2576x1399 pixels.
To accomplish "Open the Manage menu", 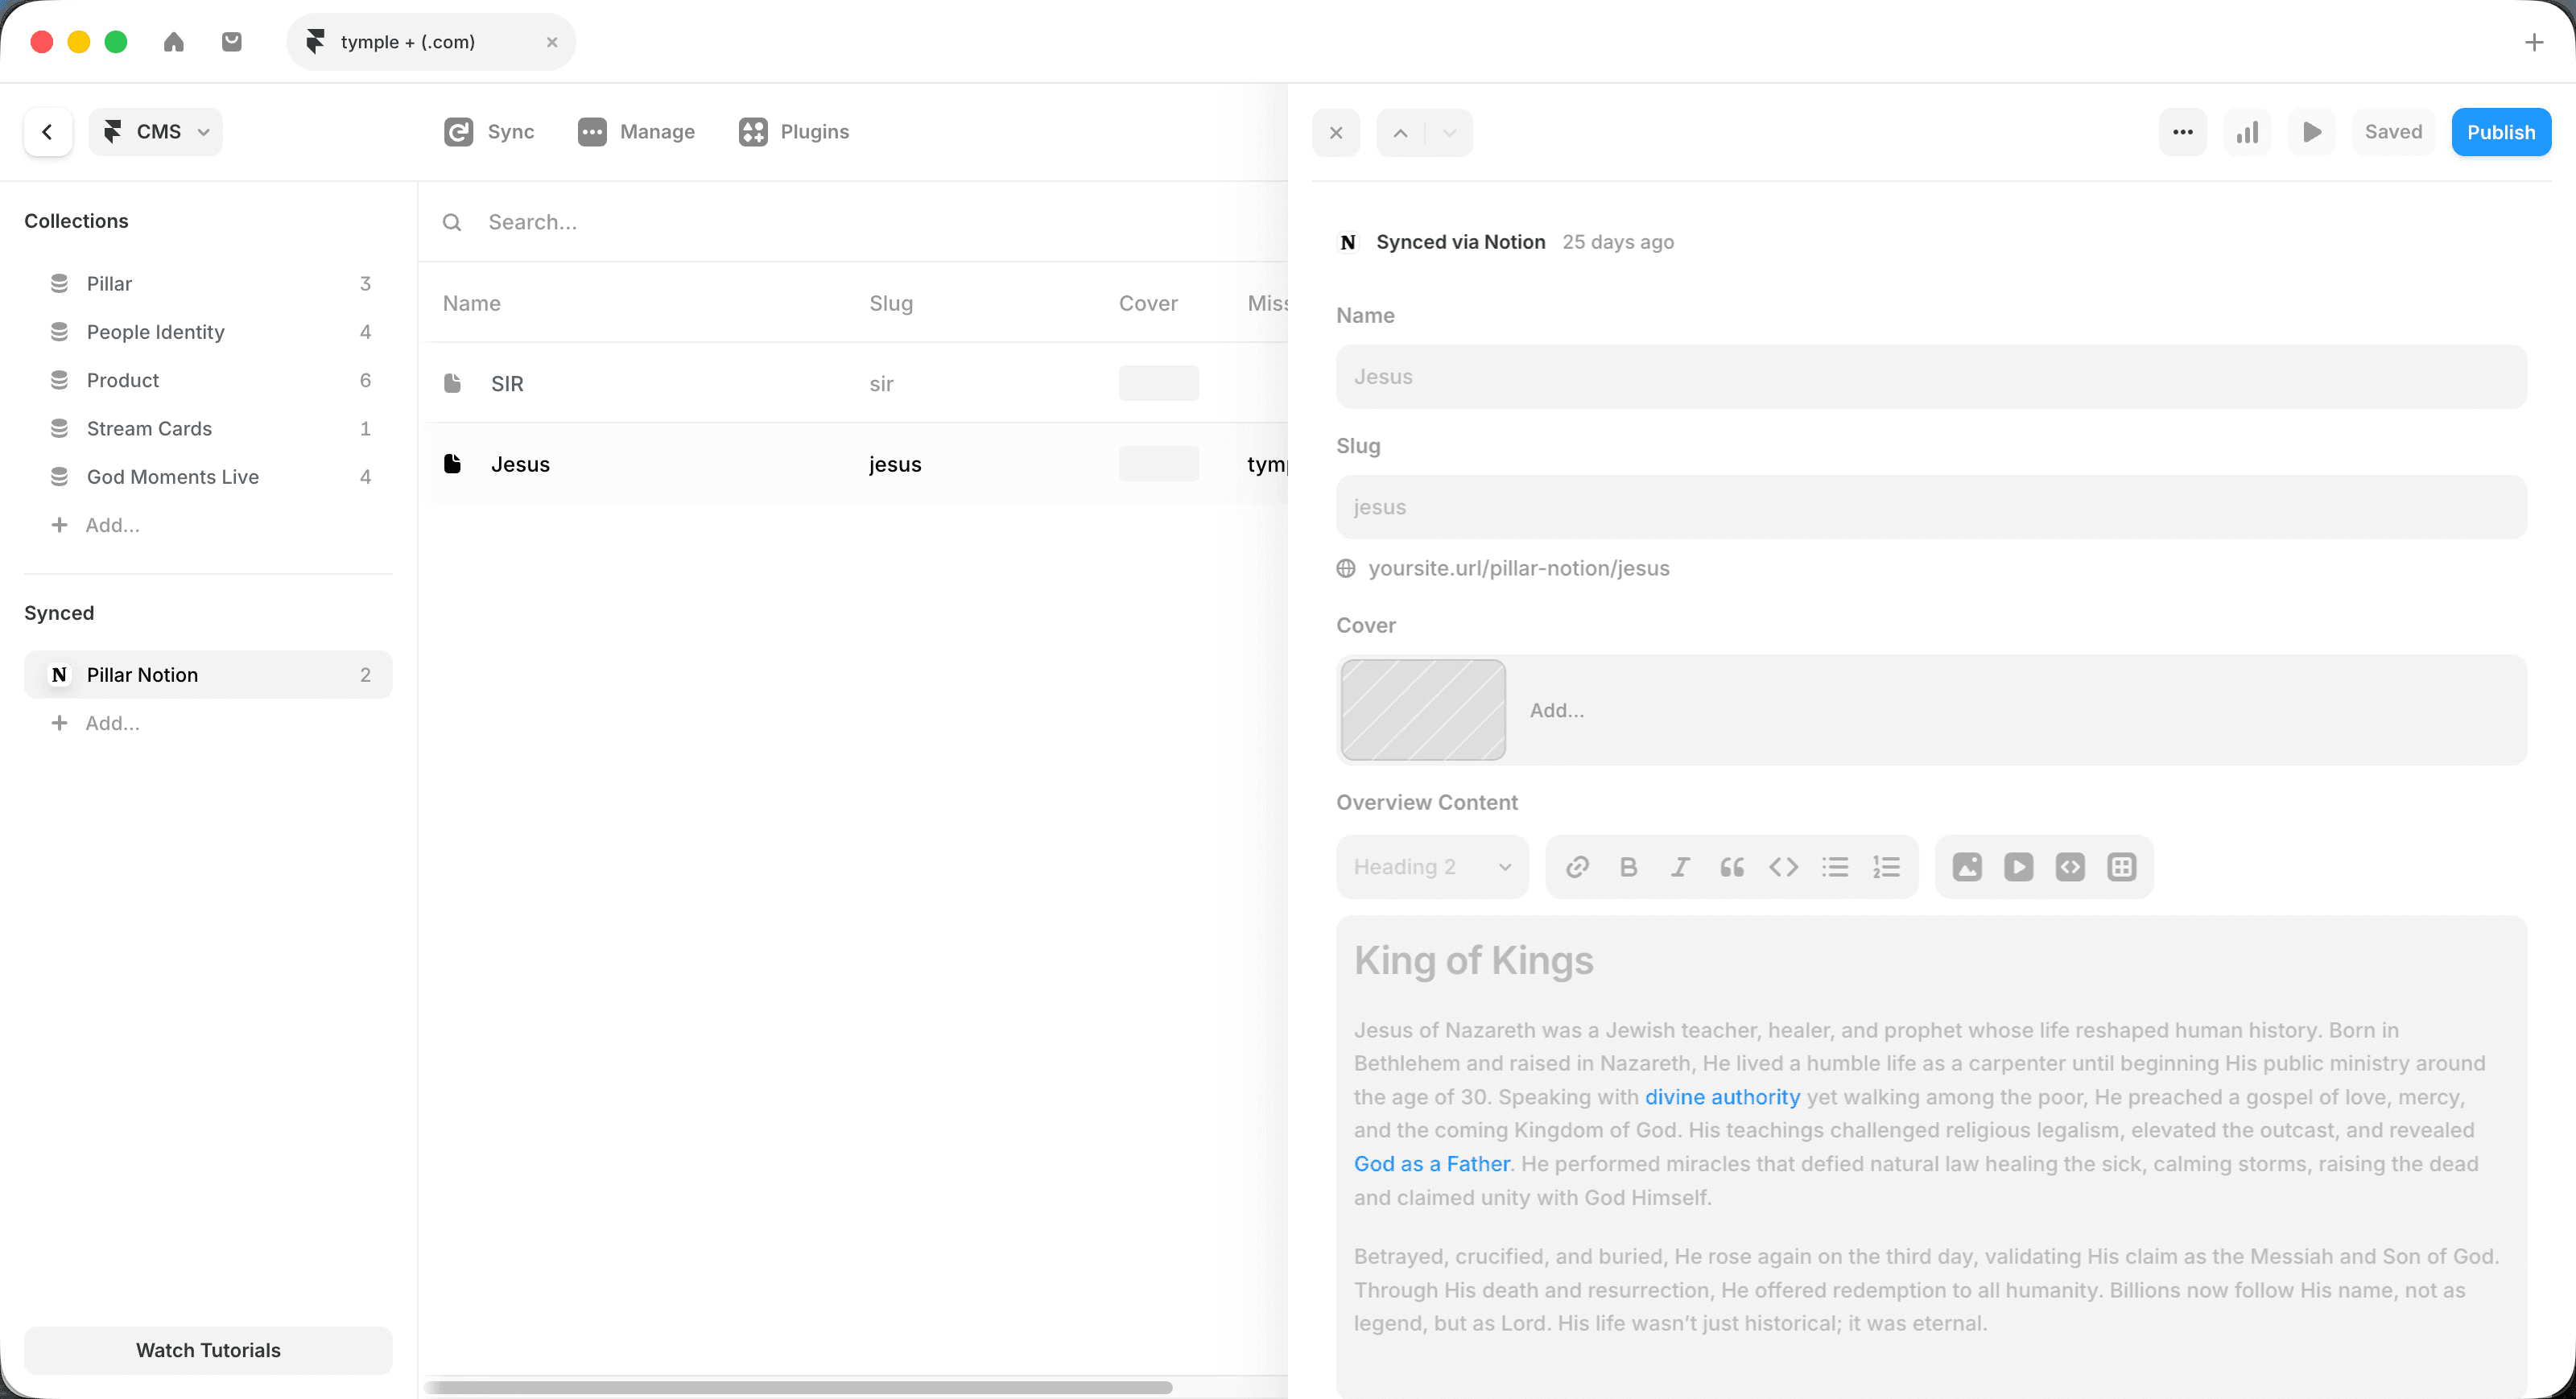I will [x=636, y=132].
